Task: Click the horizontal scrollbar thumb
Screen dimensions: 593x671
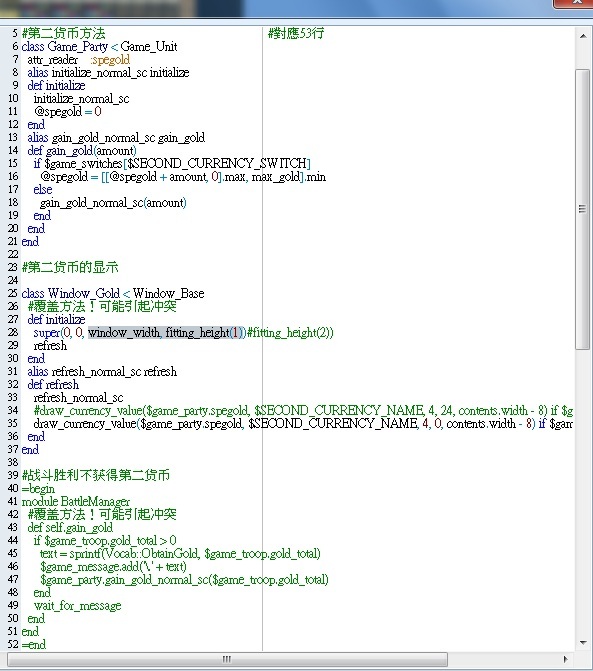Action: click(x=227, y=659)
